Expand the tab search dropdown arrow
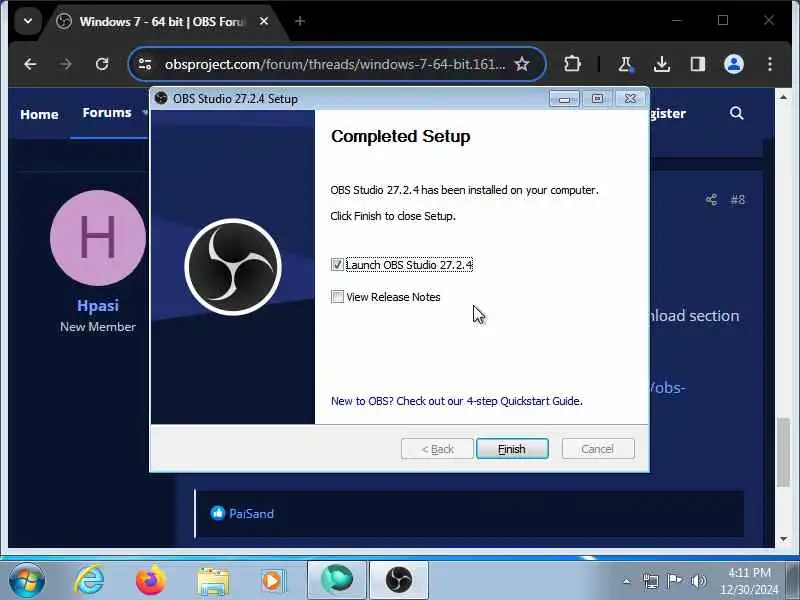The height and width of the screenshot is (600, 800). click(x=28, y=21)
